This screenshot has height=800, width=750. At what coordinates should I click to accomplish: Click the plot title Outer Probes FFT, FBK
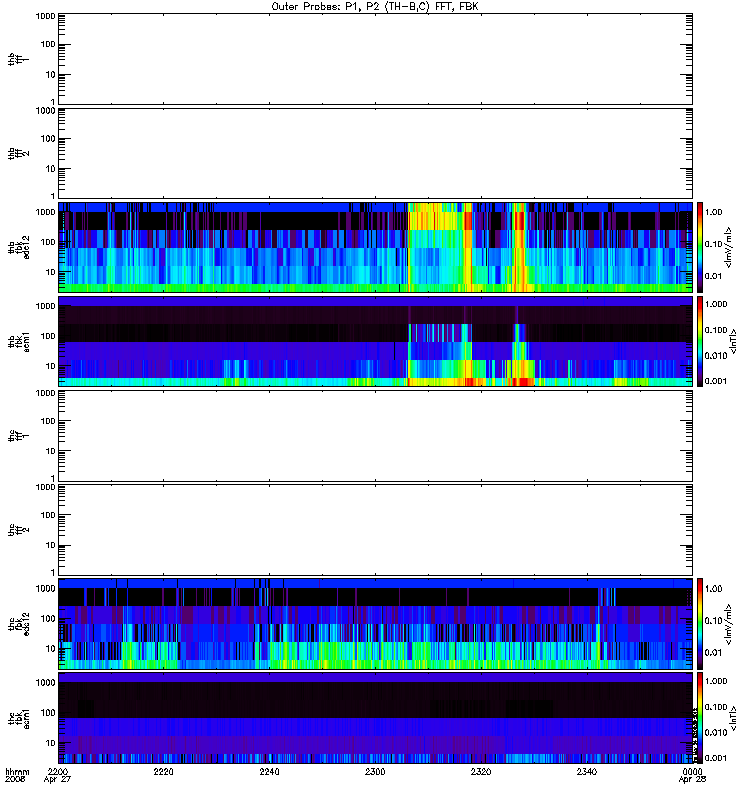click(x=375, y=7)
